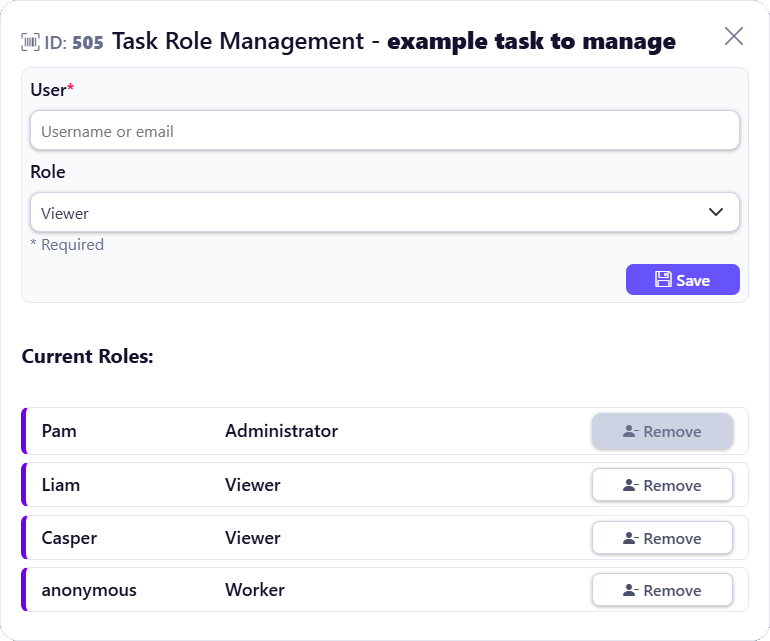The height and width of the screenshot is (641, 770).
Task: Click the '* Required' note
Action: [x=67, y=244]
